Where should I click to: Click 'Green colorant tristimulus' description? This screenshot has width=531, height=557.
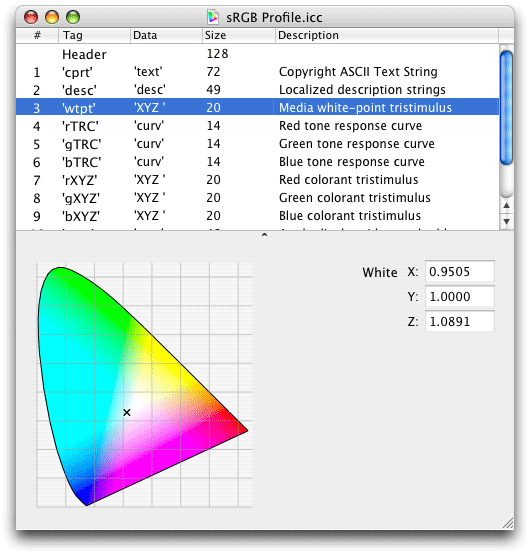click(355, 198)
